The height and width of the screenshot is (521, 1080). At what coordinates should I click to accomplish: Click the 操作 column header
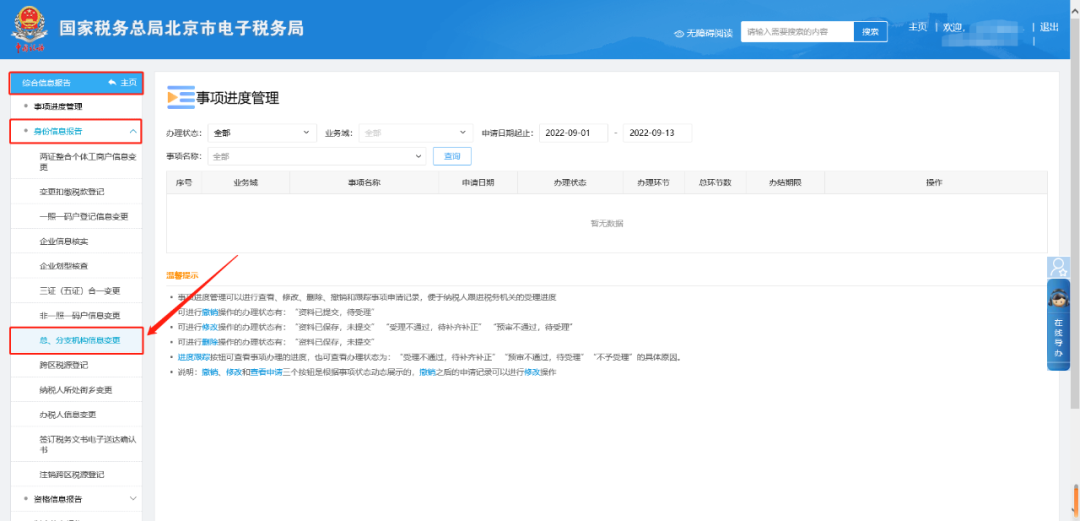click(935, 183)
